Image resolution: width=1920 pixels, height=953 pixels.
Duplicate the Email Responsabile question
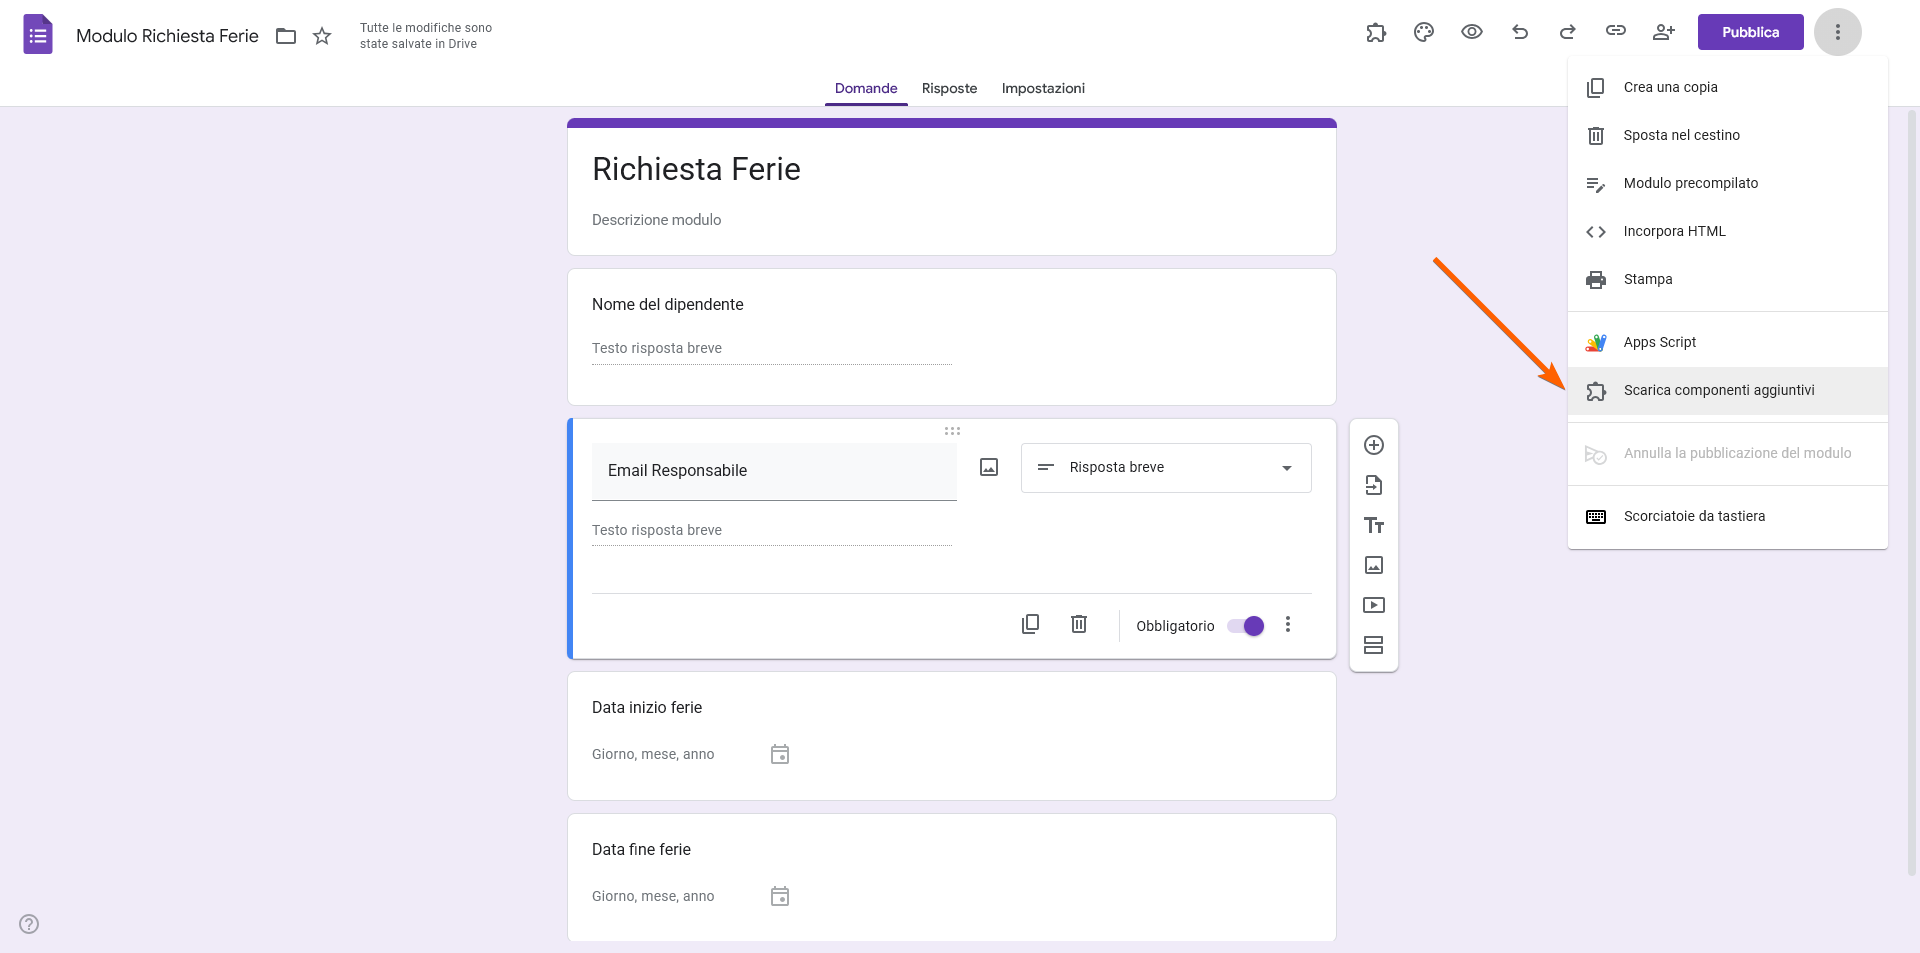[x=1030, y=624]
